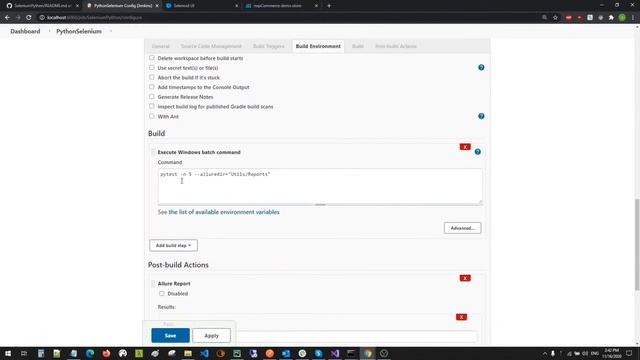Screen dimensions: 640x360
Task: Close the PythonSelenium Config browser tab
Action: [x=157, y=6]
